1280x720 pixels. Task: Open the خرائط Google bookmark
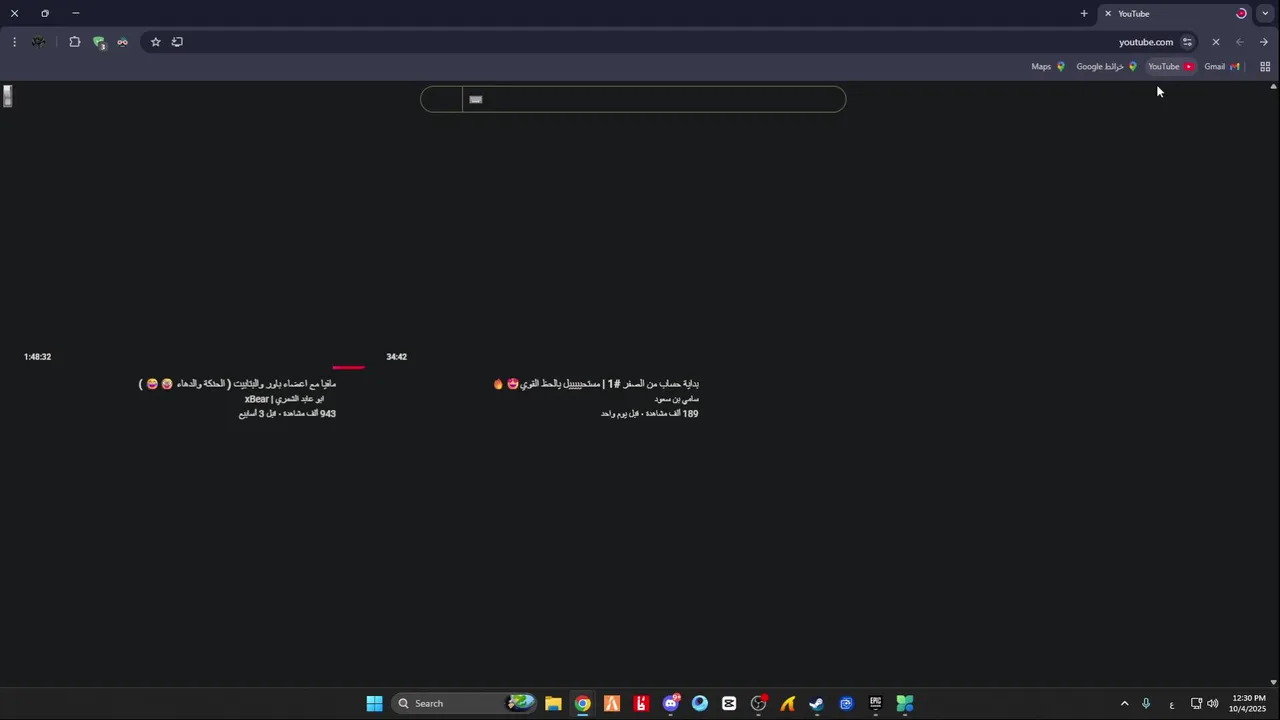pos(1107,67)
